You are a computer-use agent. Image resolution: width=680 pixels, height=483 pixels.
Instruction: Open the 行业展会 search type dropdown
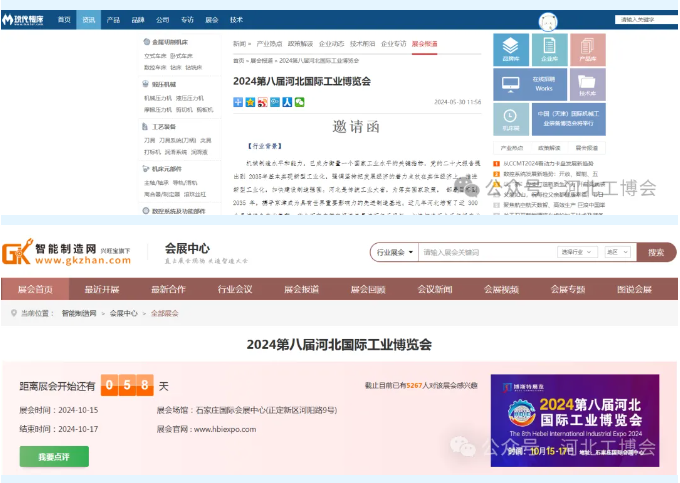tap(394, 252)
